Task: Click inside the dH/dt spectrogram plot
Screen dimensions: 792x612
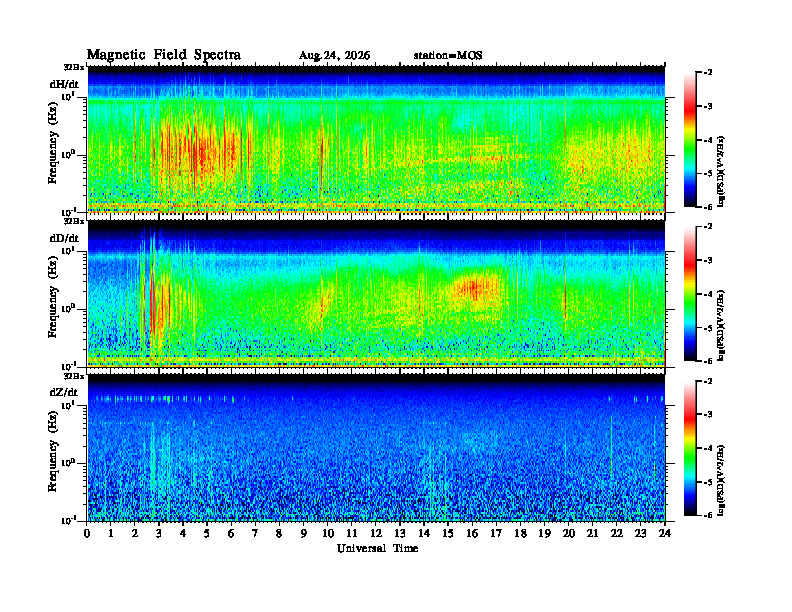Action: (x=376, y=139)
